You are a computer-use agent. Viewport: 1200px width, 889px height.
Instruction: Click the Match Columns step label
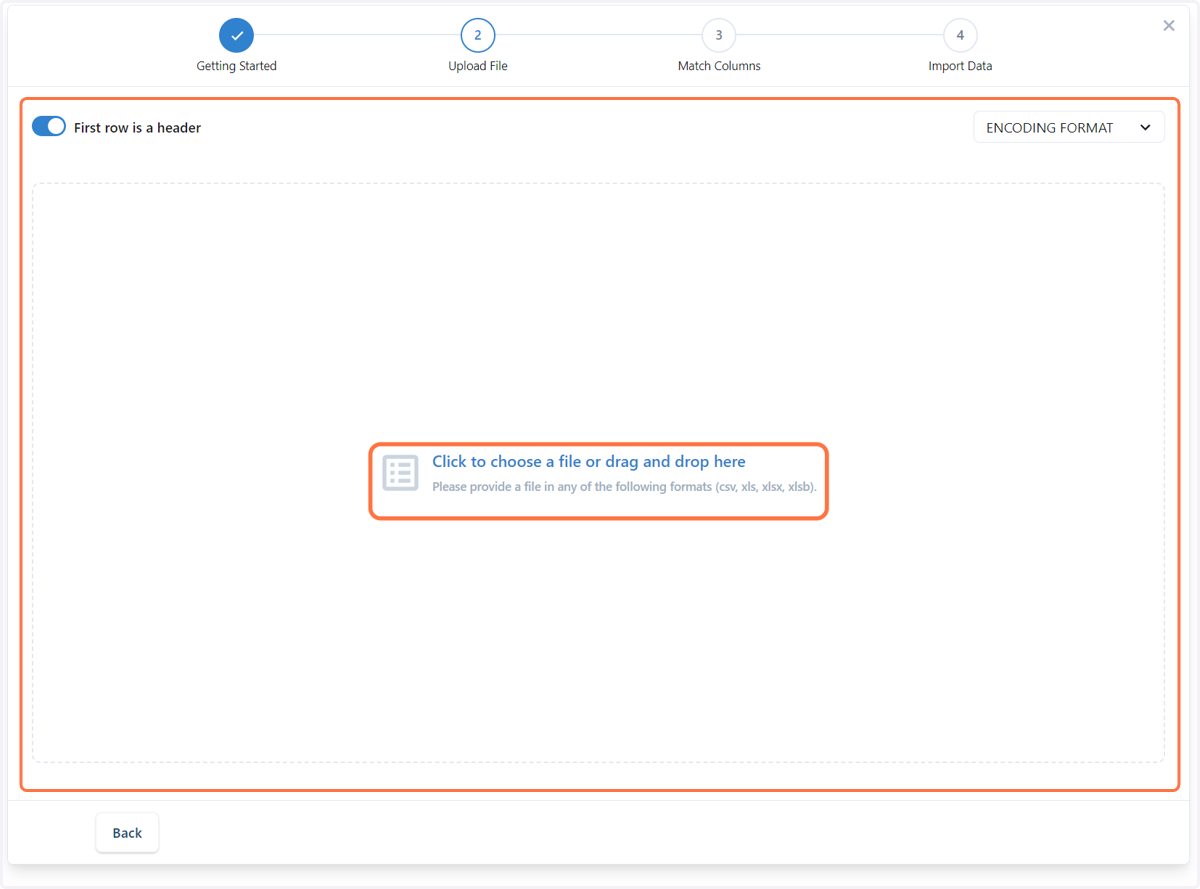(719, 66)
